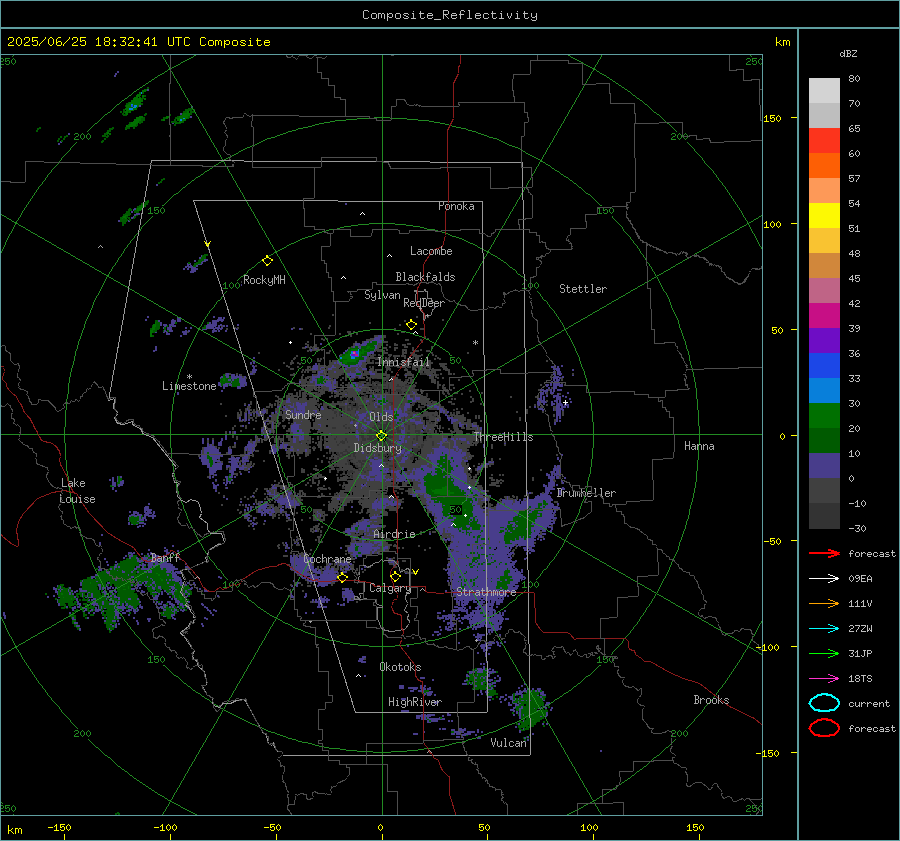Screen dimensions: 900x841
Task: Click the Composite_Reflectivity title
Action: 450,15
